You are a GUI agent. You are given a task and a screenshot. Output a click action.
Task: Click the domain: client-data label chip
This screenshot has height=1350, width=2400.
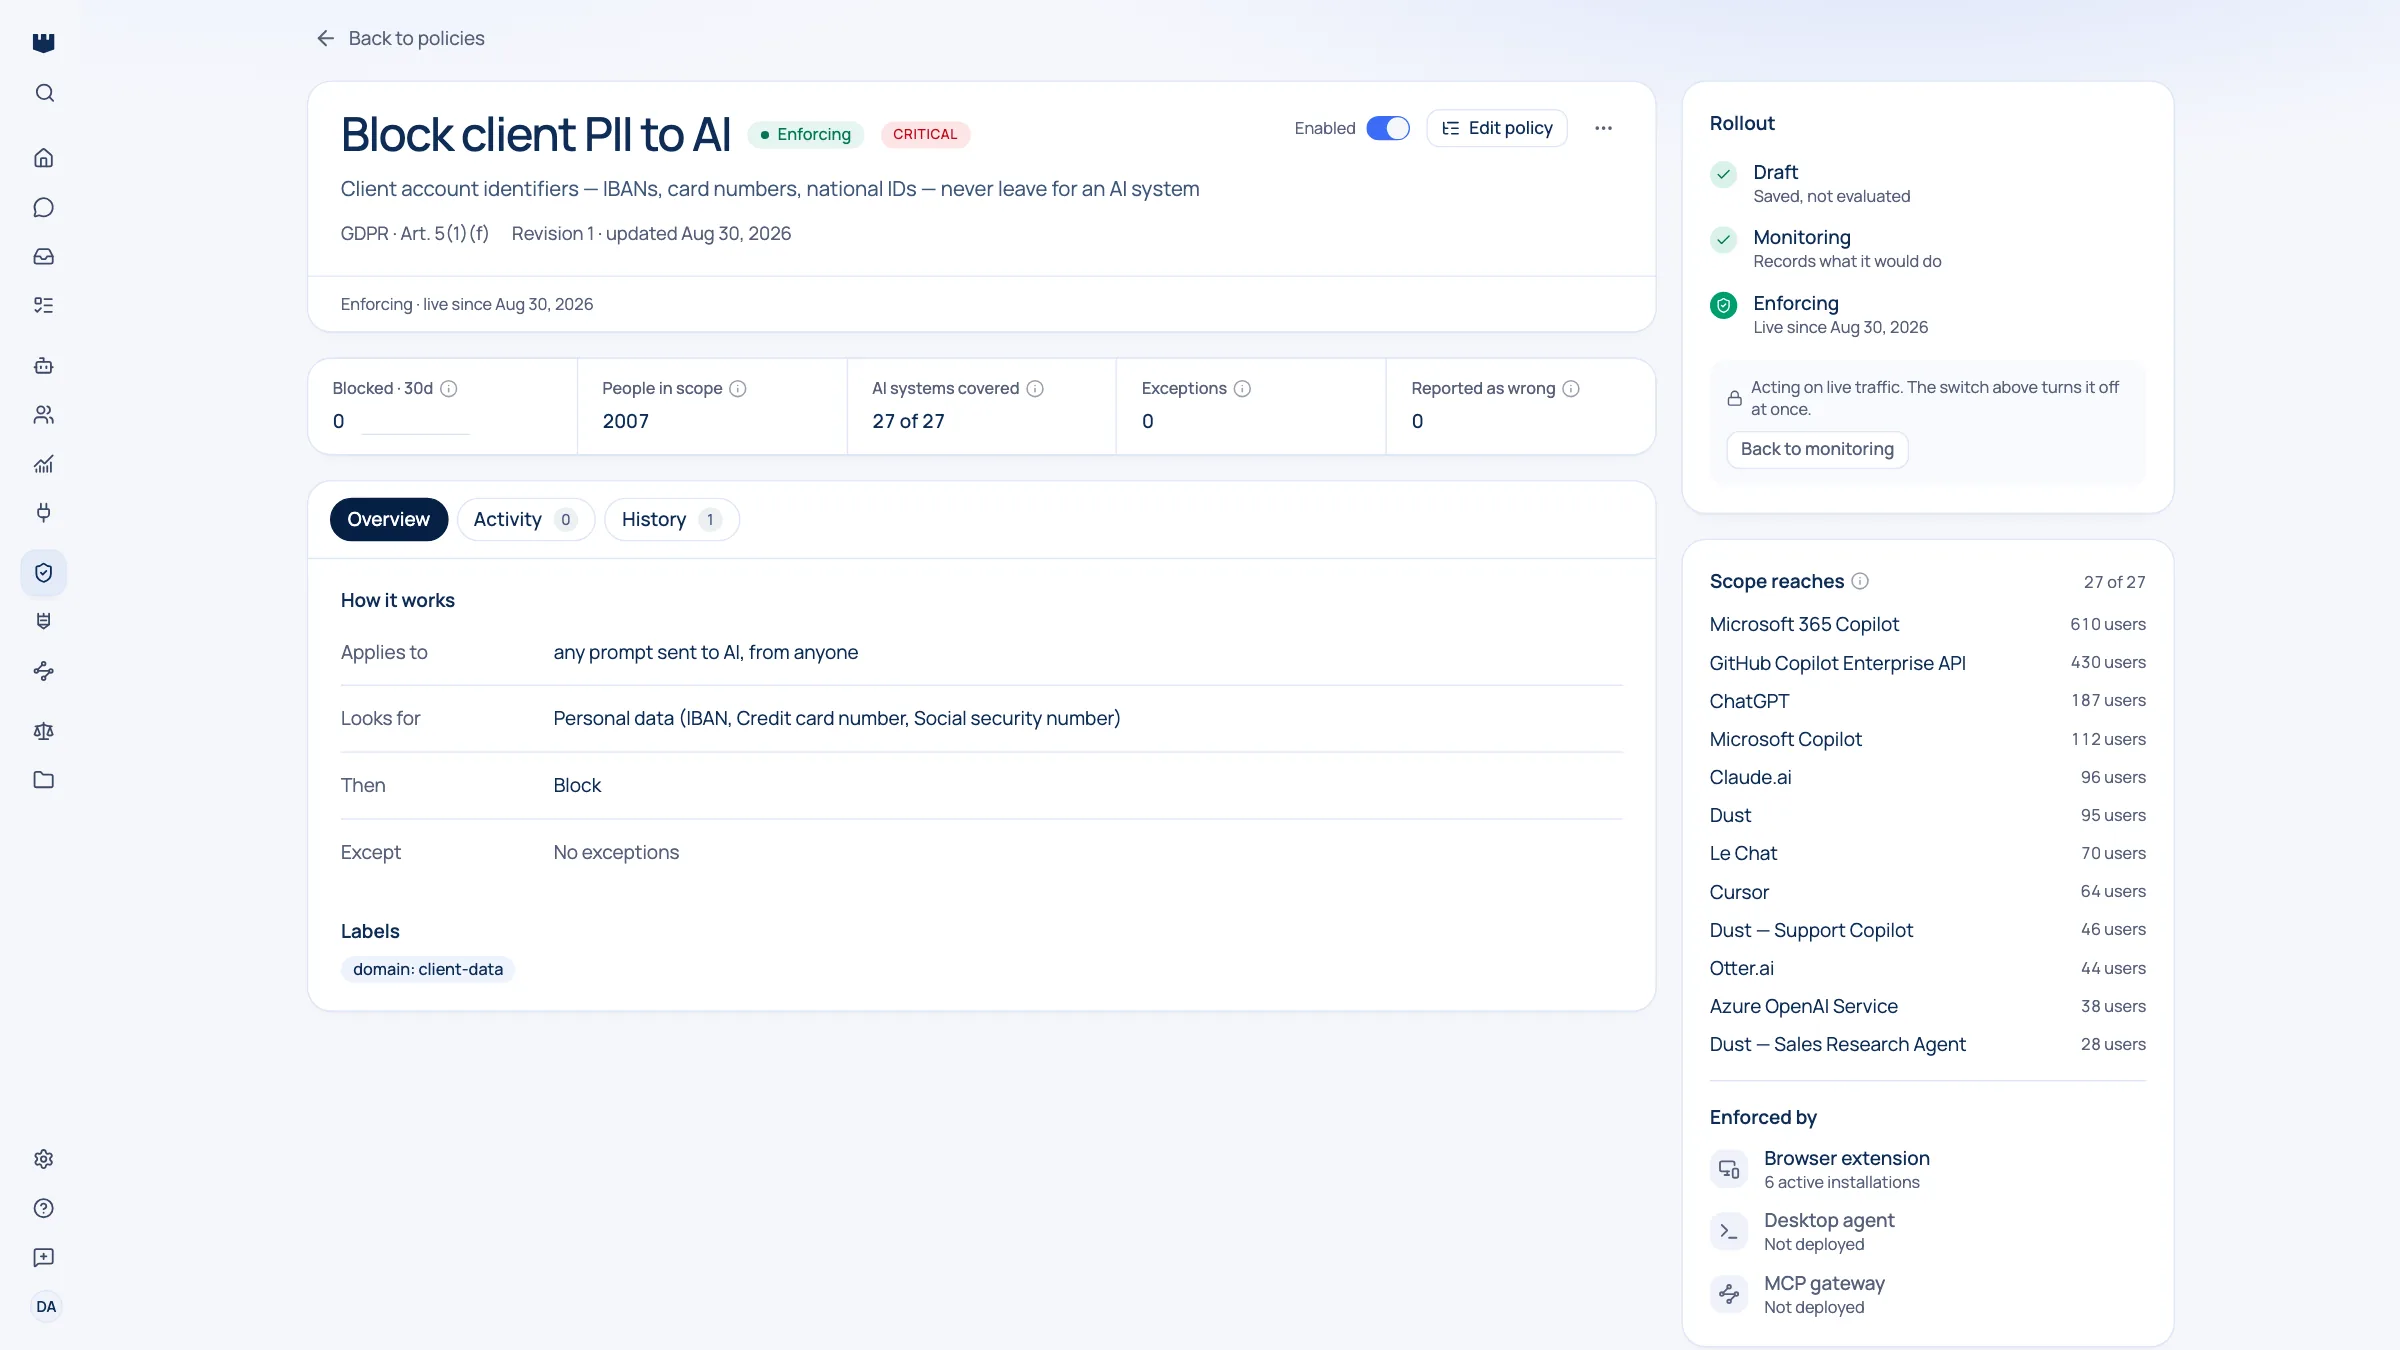[x=428, y=969]
